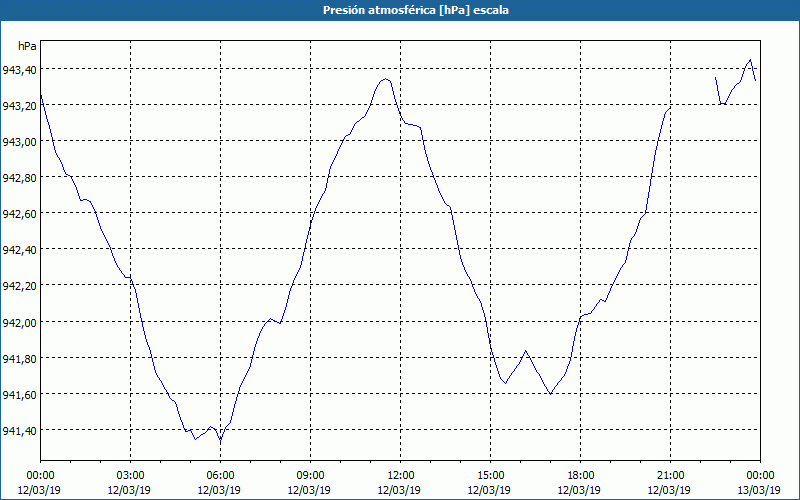Select the 12/03/19 date under 12:00
The height and width of the screenshot is (500, 800).
coord(399,490)
